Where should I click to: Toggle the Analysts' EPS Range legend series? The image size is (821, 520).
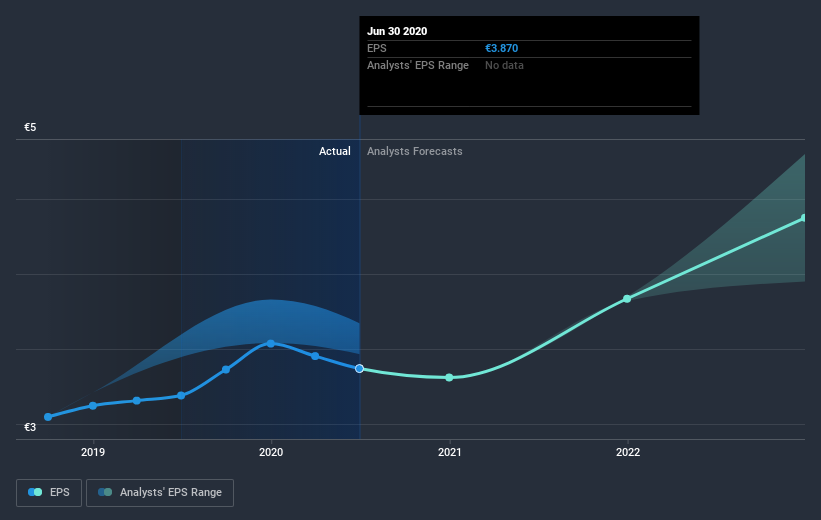[x=160, y=493]
